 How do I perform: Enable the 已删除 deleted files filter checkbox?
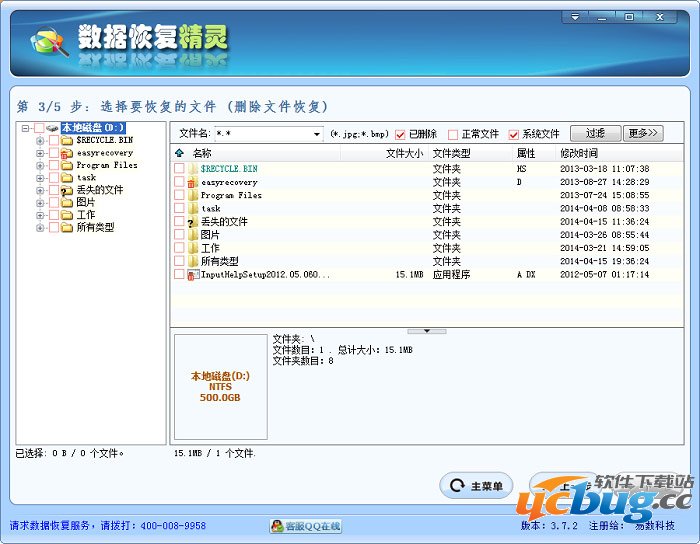pyautogui.click(x=400, y=134)
